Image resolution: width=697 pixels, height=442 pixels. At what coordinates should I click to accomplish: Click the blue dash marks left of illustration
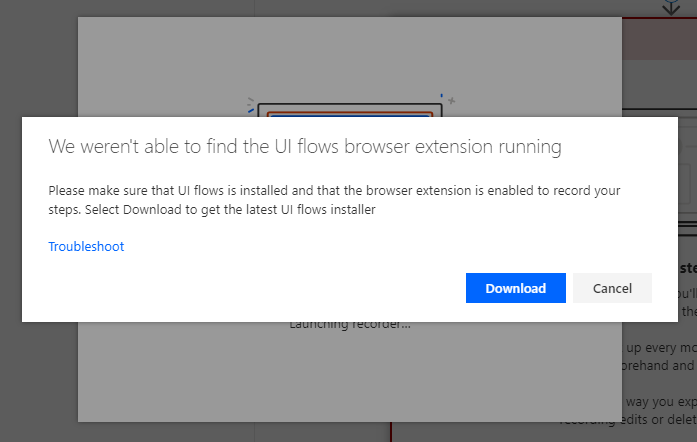pos(251,105)
